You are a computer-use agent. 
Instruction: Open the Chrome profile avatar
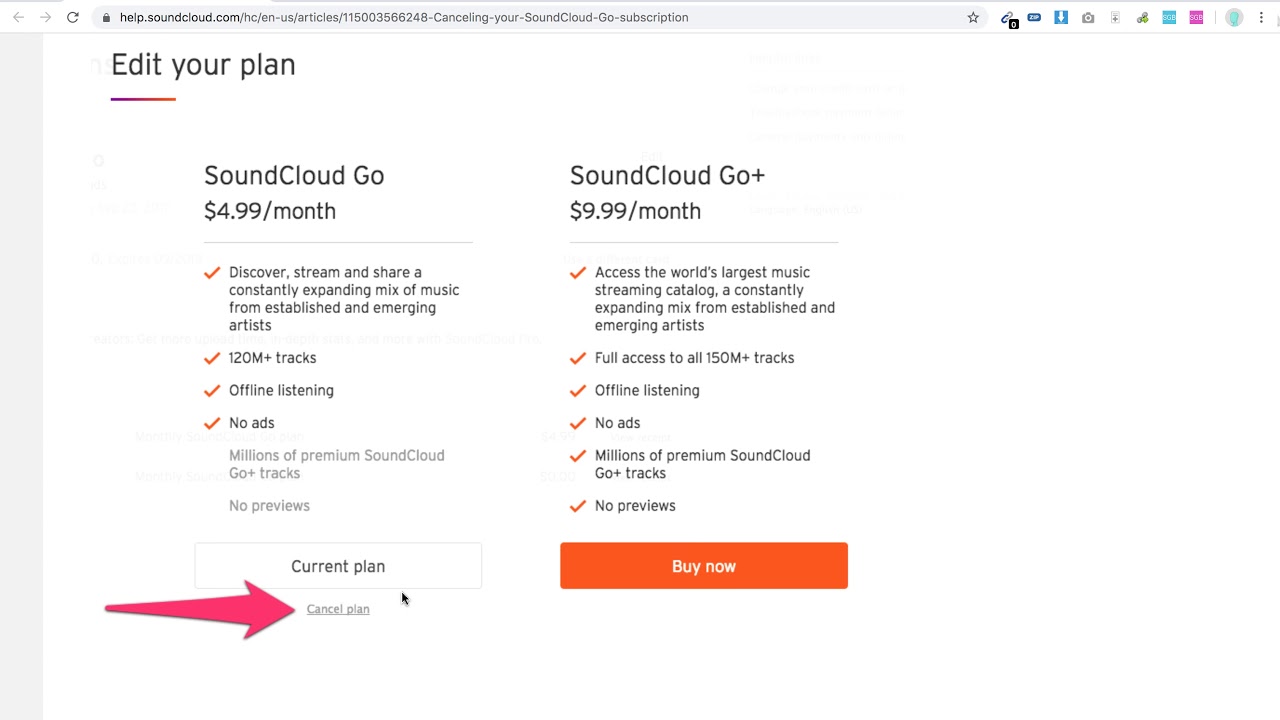(x=1234, y=17)
